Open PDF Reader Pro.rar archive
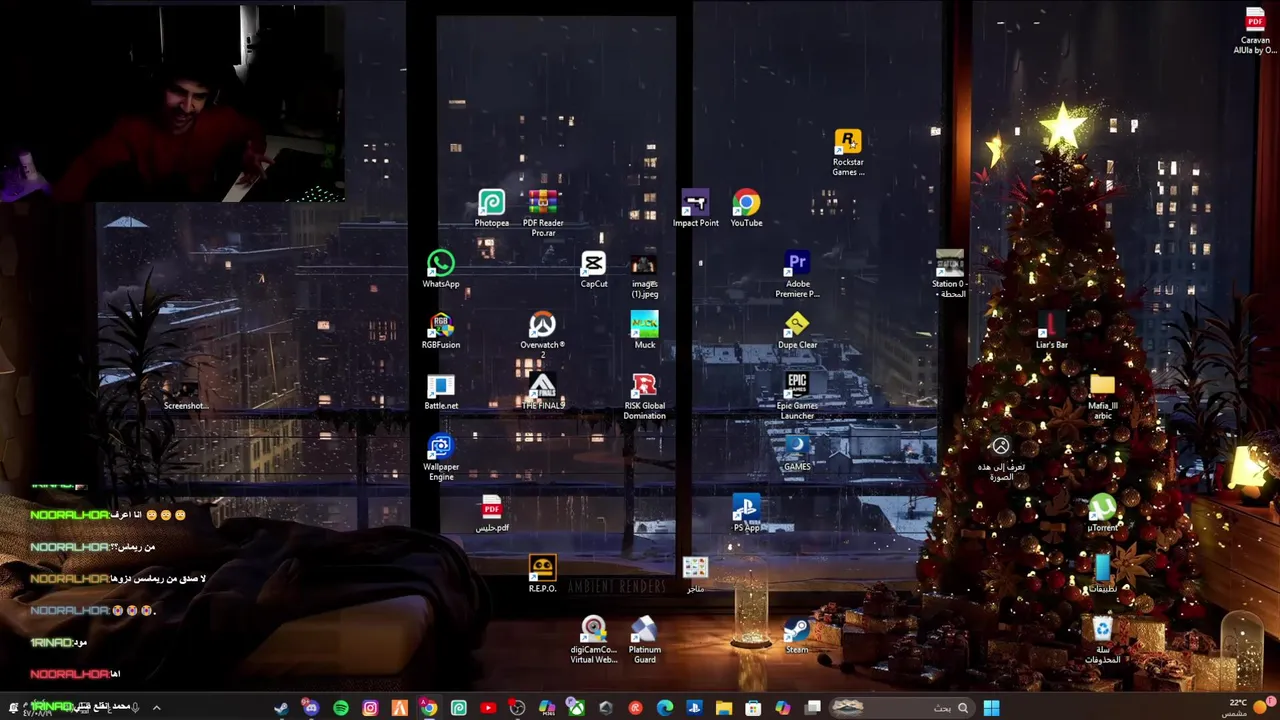 click(x=543, y=213)
